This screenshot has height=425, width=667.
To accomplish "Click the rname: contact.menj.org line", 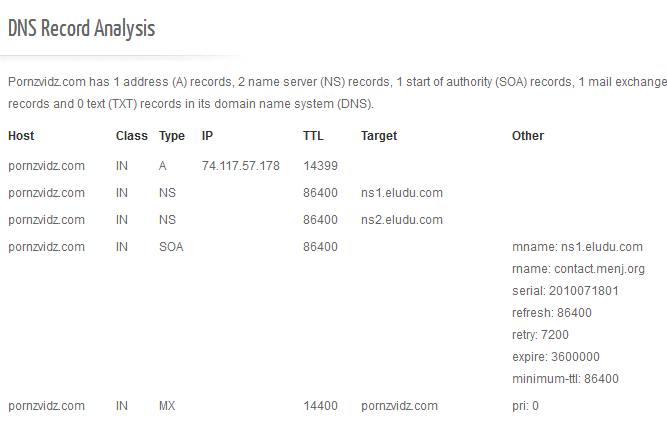I will pos(578,269).
